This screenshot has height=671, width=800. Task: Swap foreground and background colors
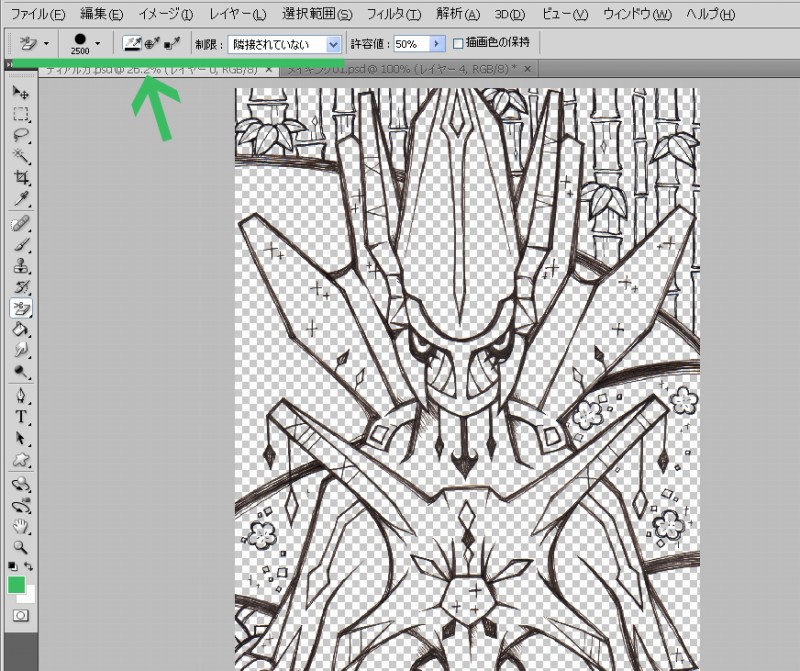(29, 566)
